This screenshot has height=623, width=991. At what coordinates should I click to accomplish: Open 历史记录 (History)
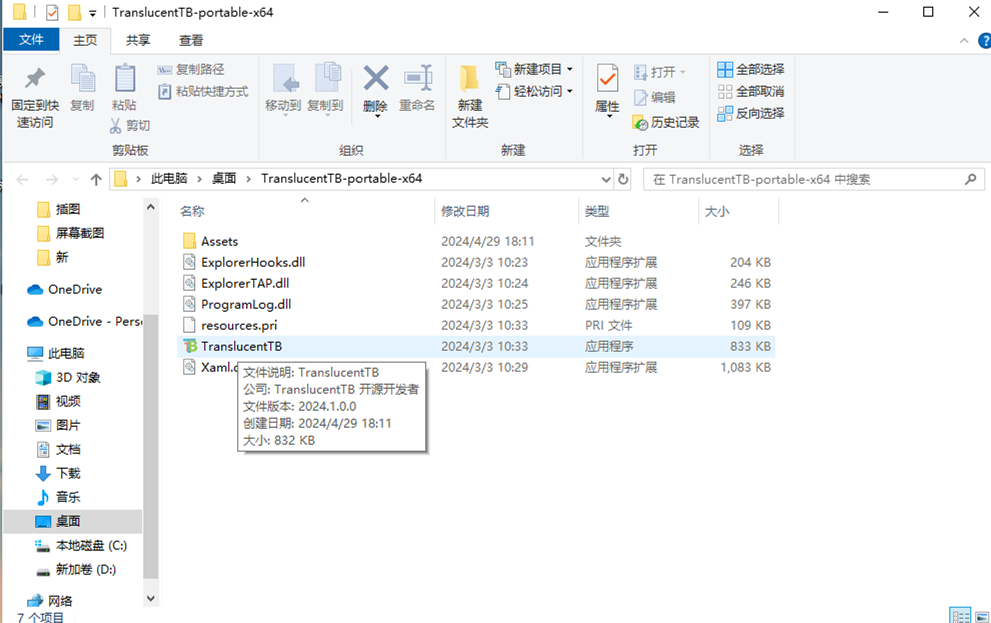point(666,123)
